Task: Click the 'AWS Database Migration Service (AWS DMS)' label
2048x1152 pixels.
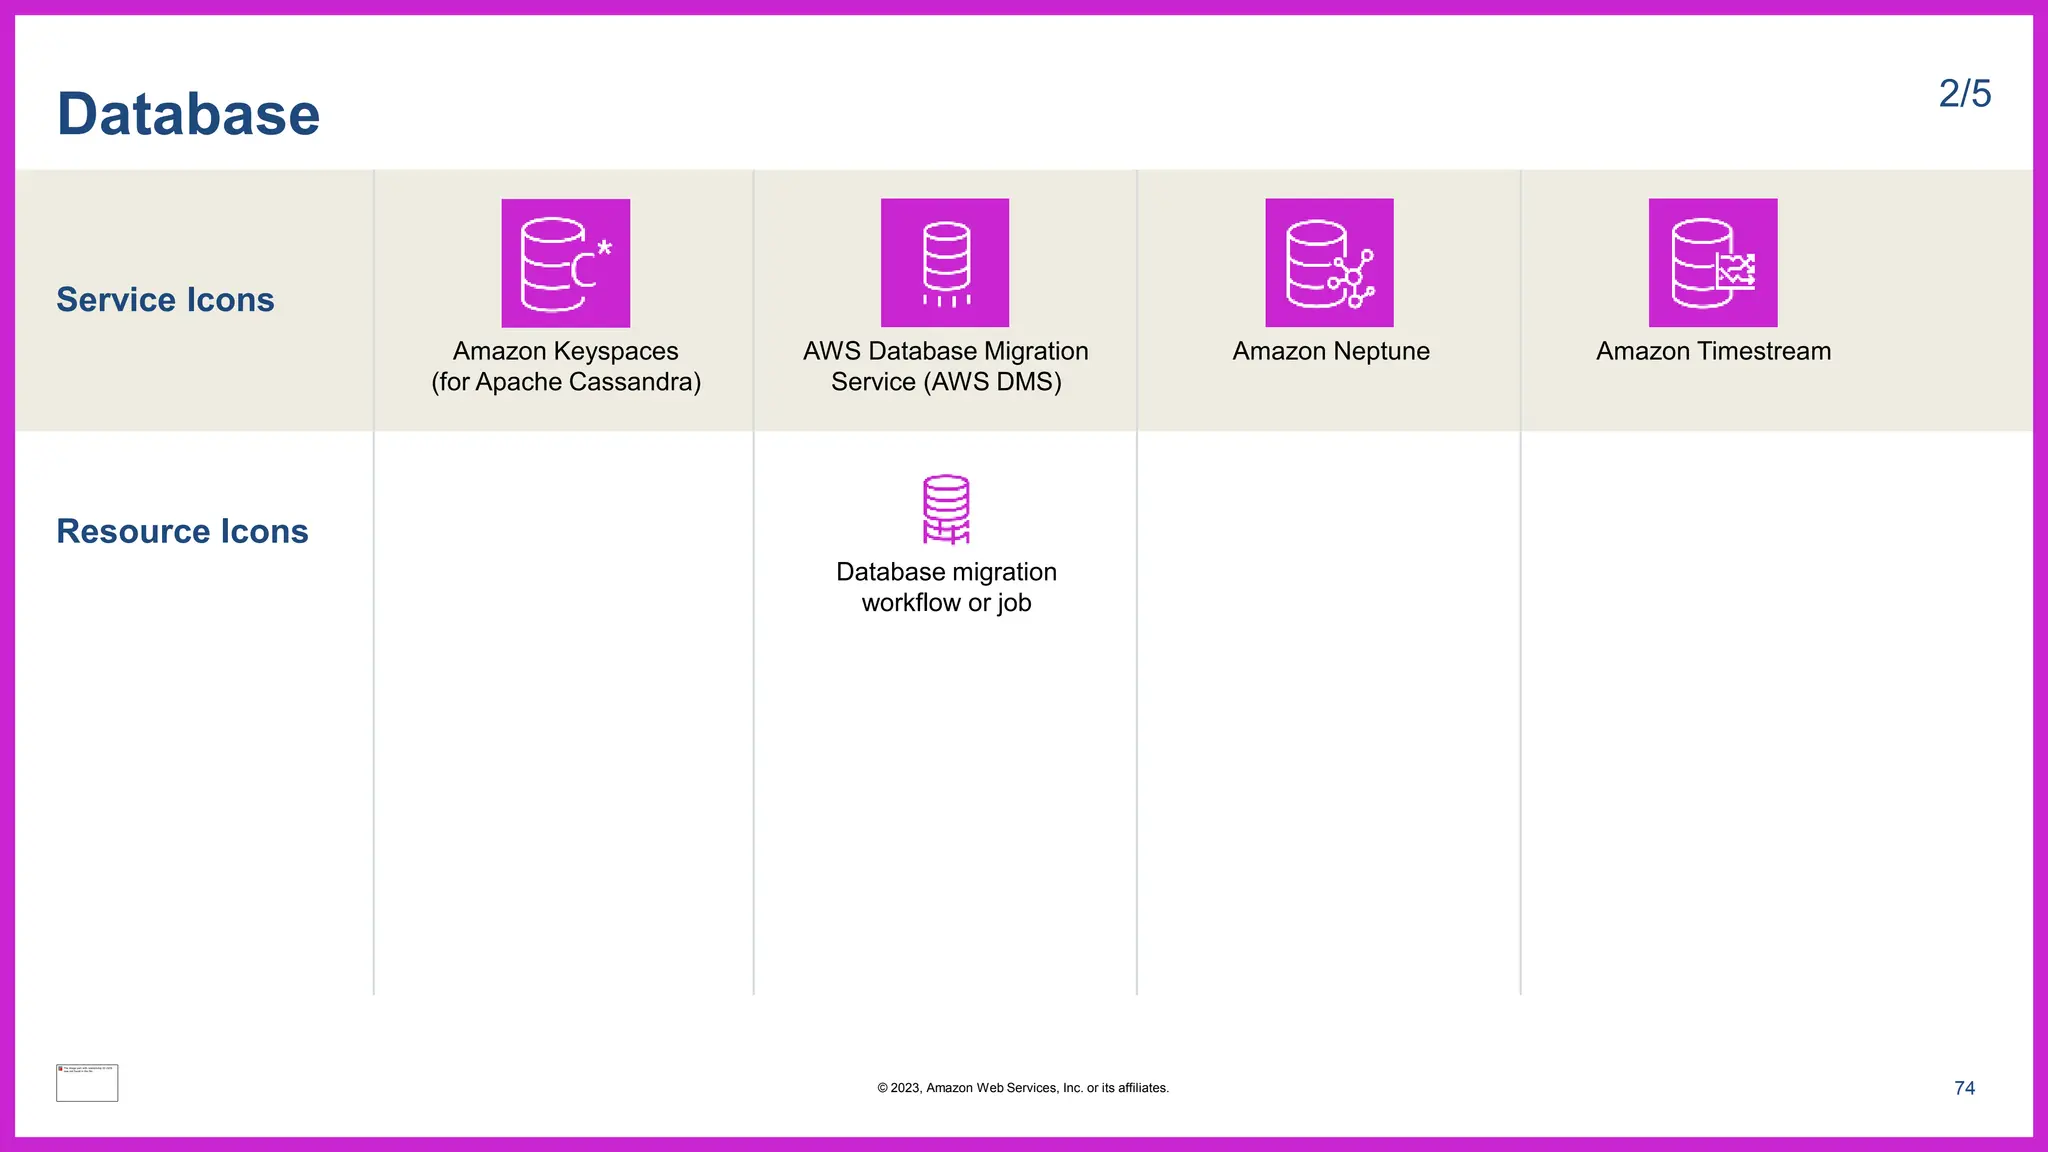Action: [x=946, y=366]
